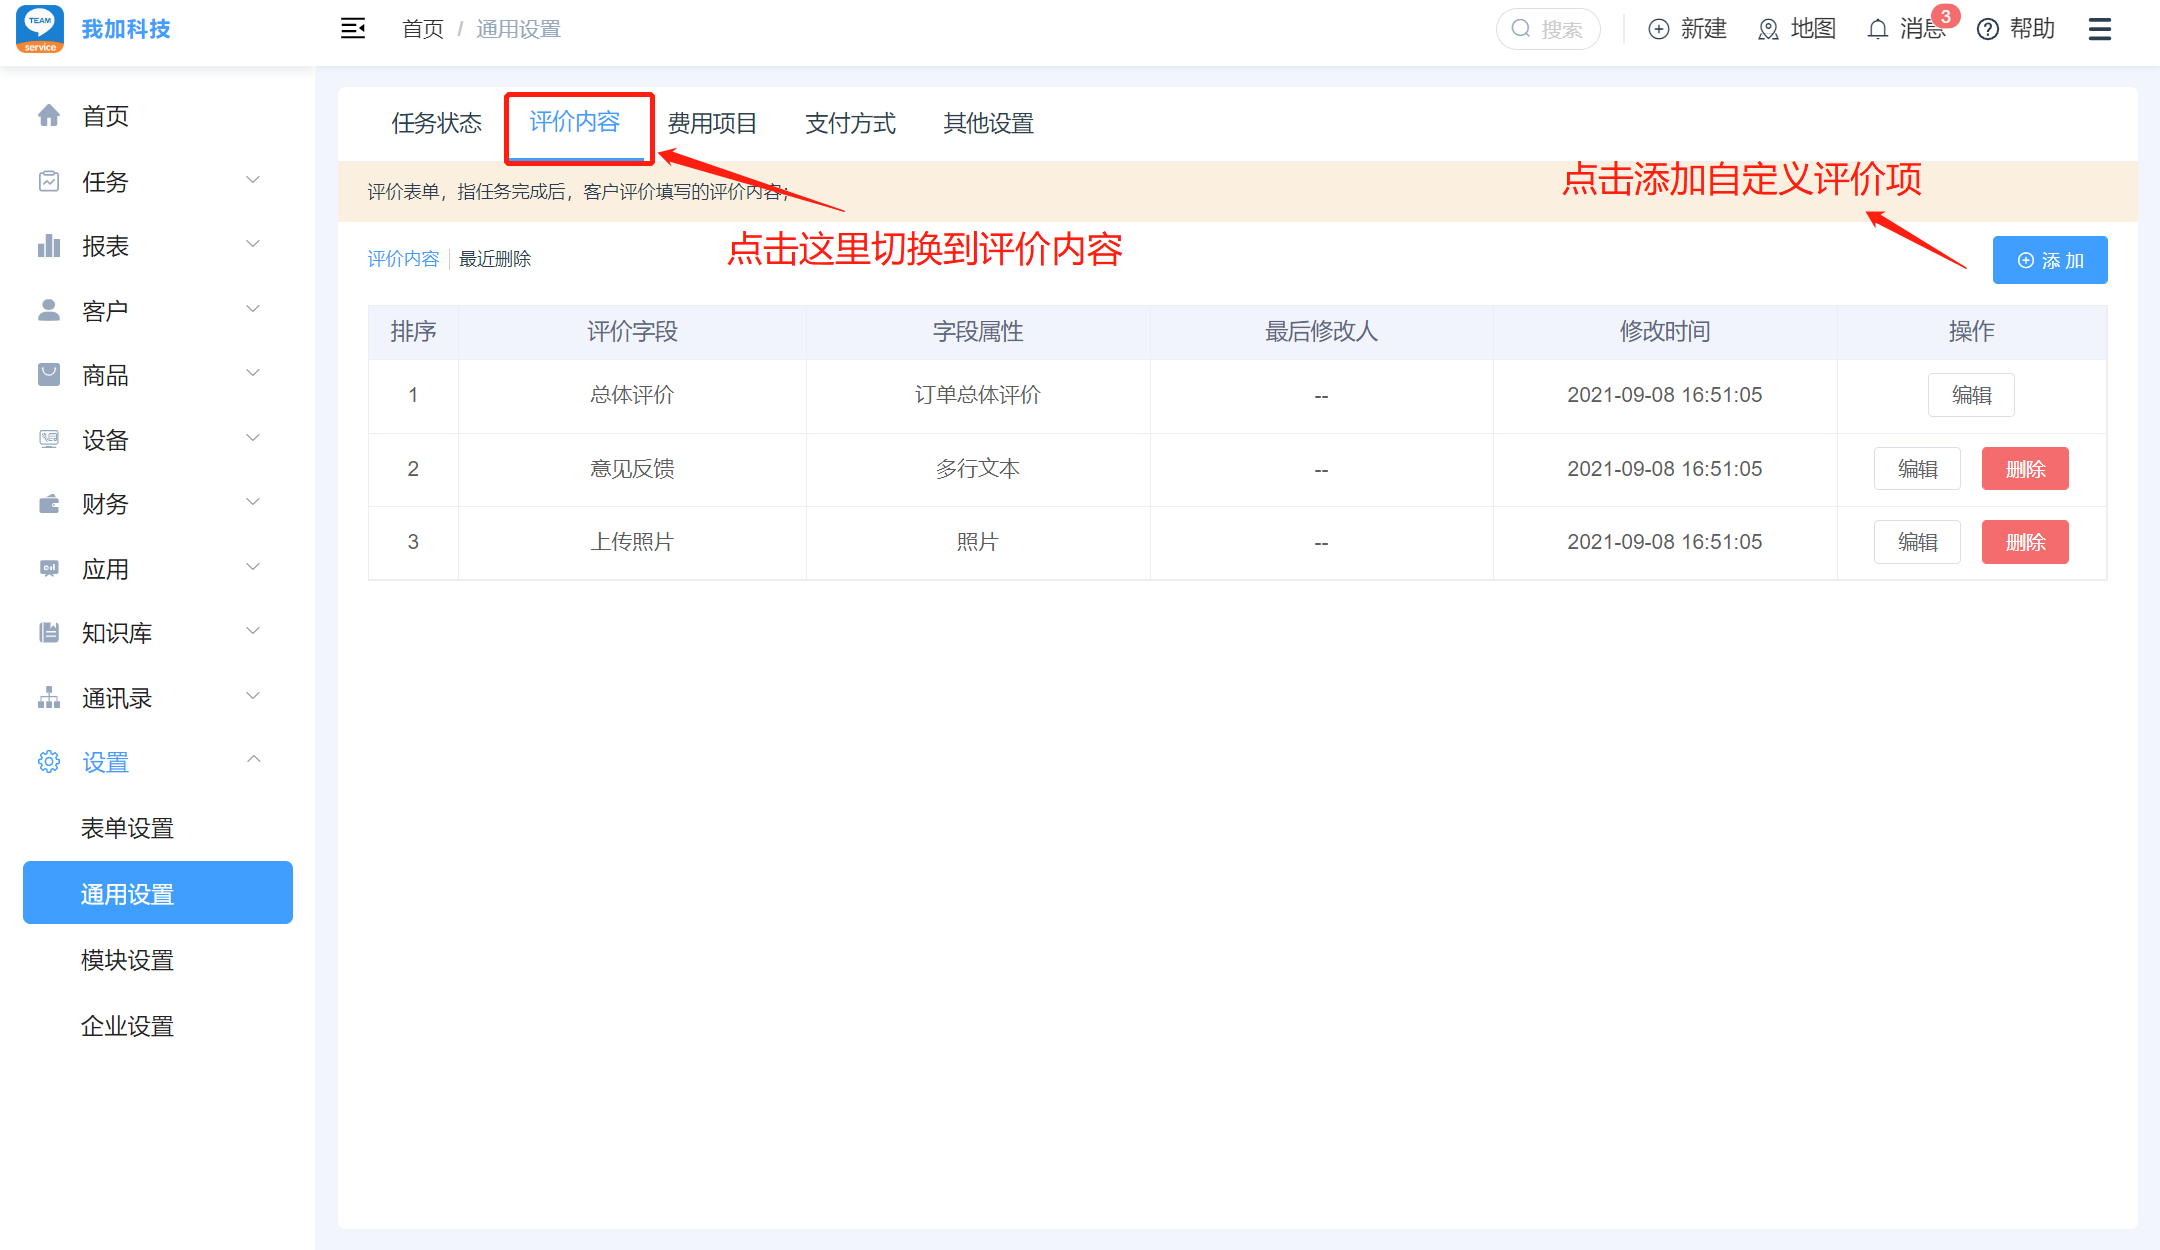Expand the 客户 sidebar menu chevron
The image size is (2160, 1250).
tap(253, 309)
